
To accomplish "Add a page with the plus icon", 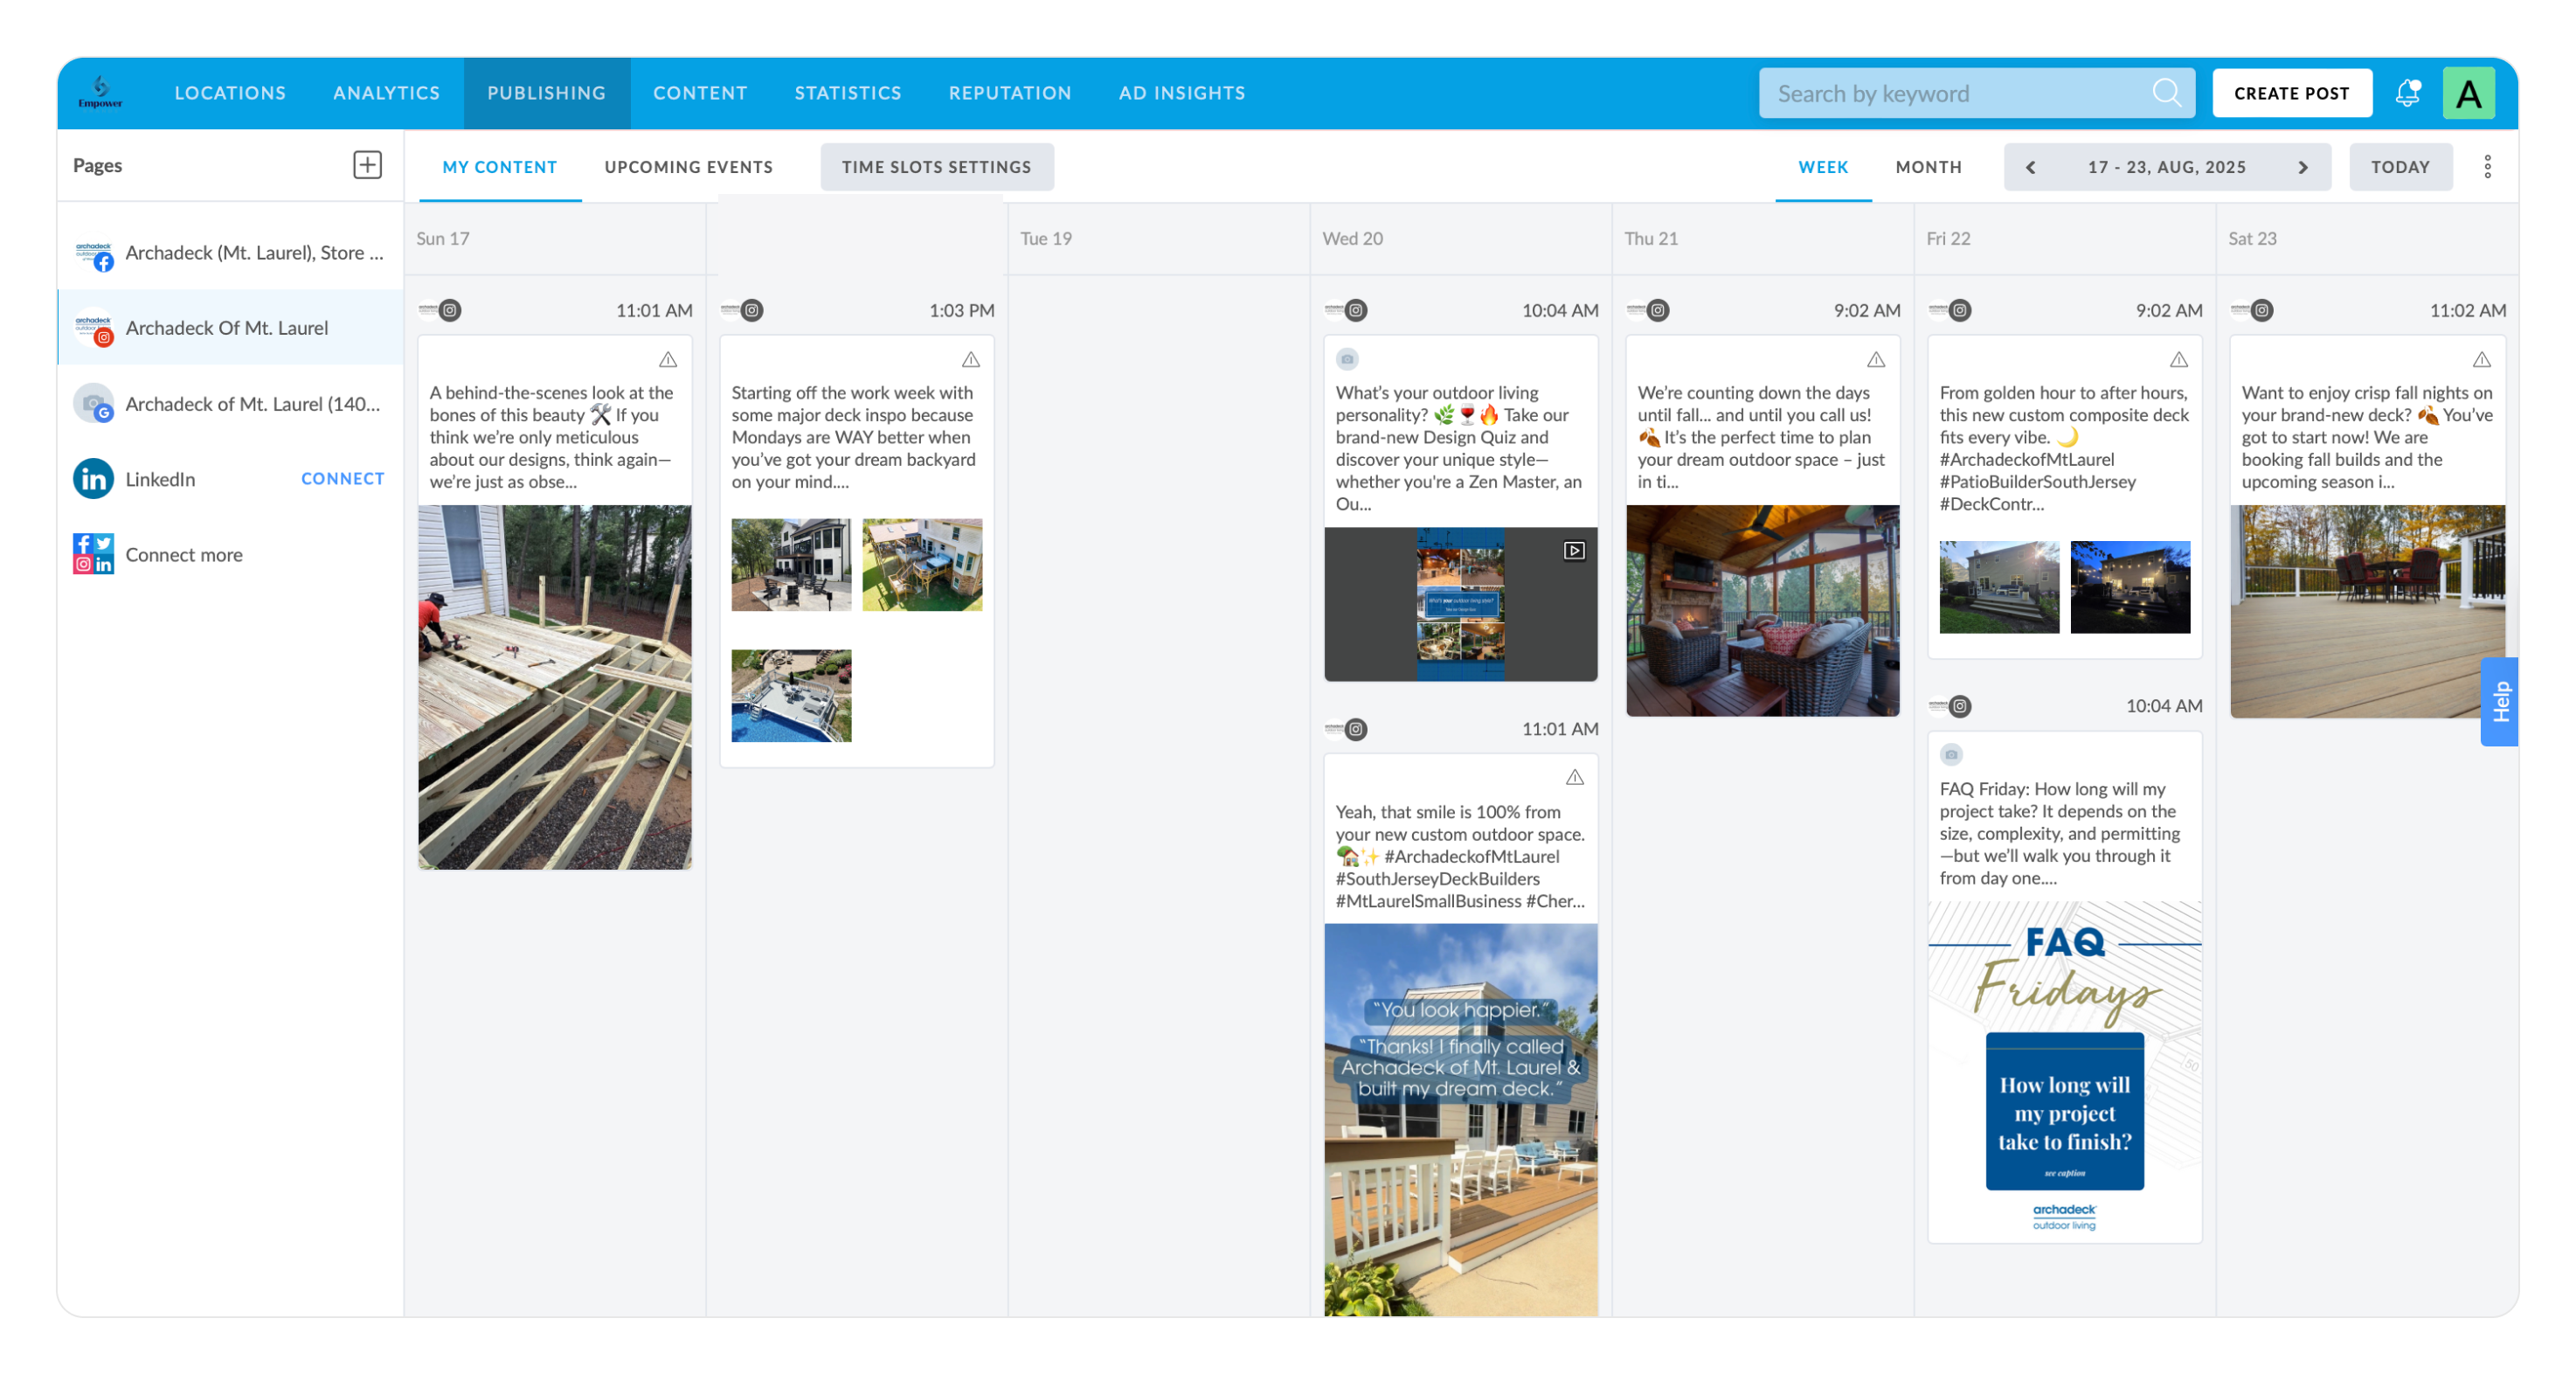I will tap(367, 165).
